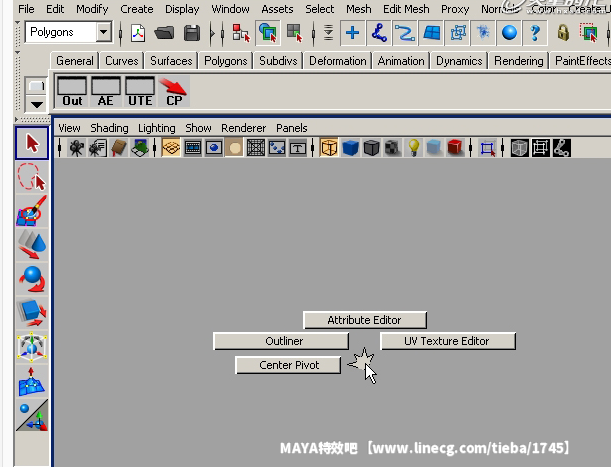Open the viewport Renderer menu

tap(244, 128)
